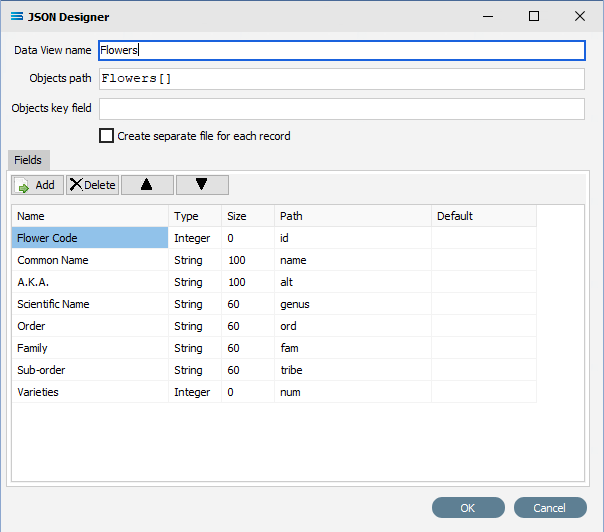
Task: Move field down with the down arrow
Action: tap(202, 185)
